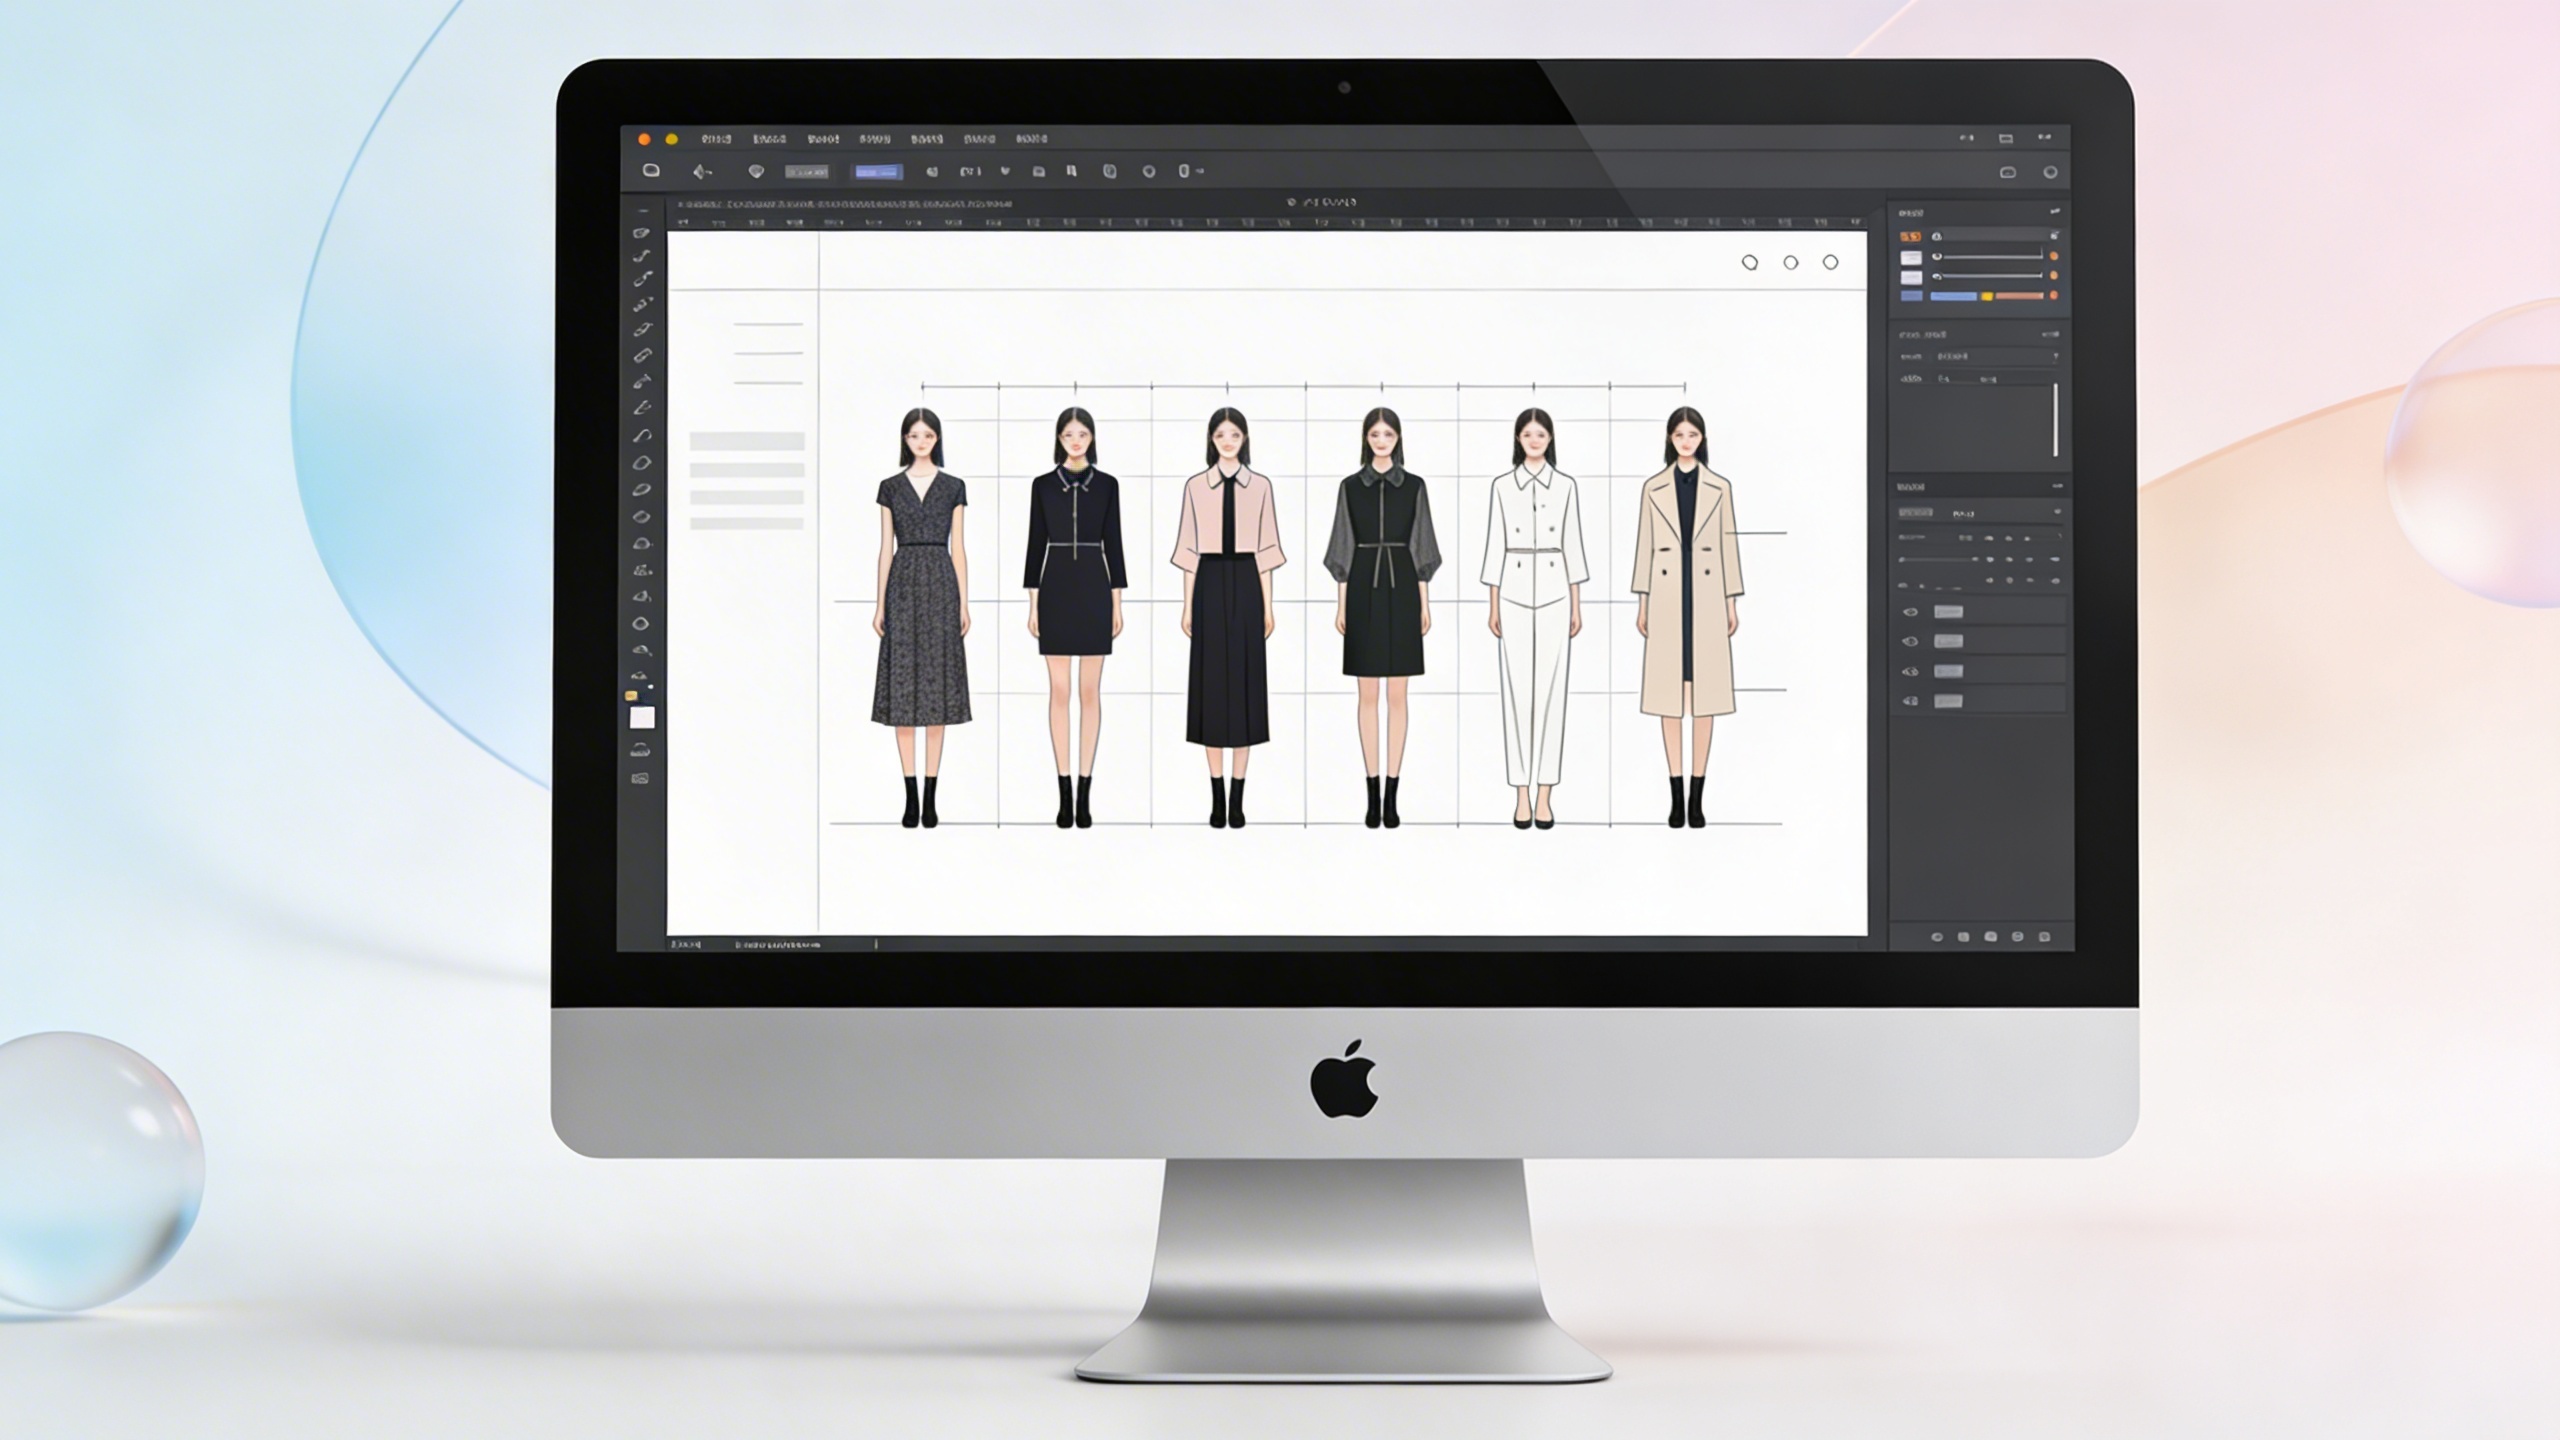Hide the fourth layer via eye icon
Viewport: 2560px width, 1440px height.
coord(1911,701)
